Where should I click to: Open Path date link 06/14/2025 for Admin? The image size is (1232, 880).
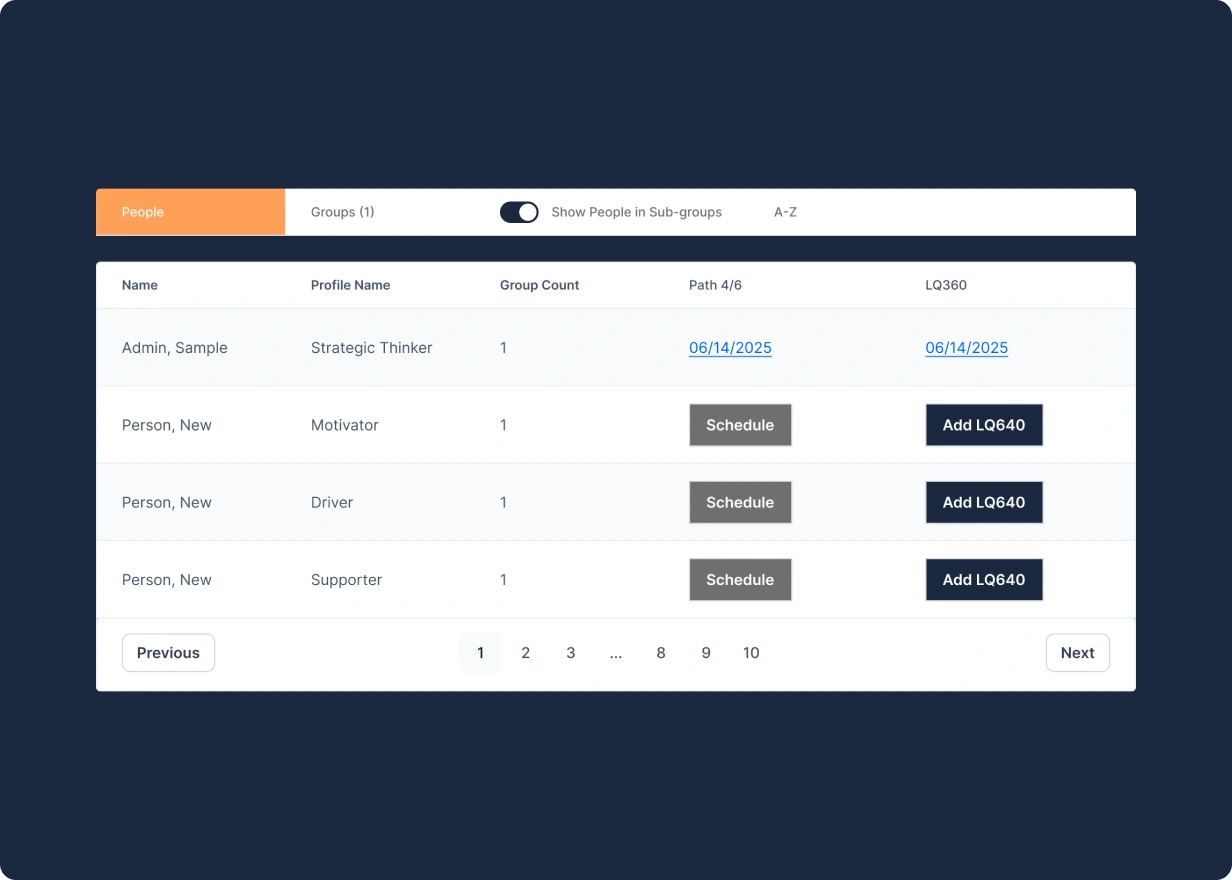point(730,348)
